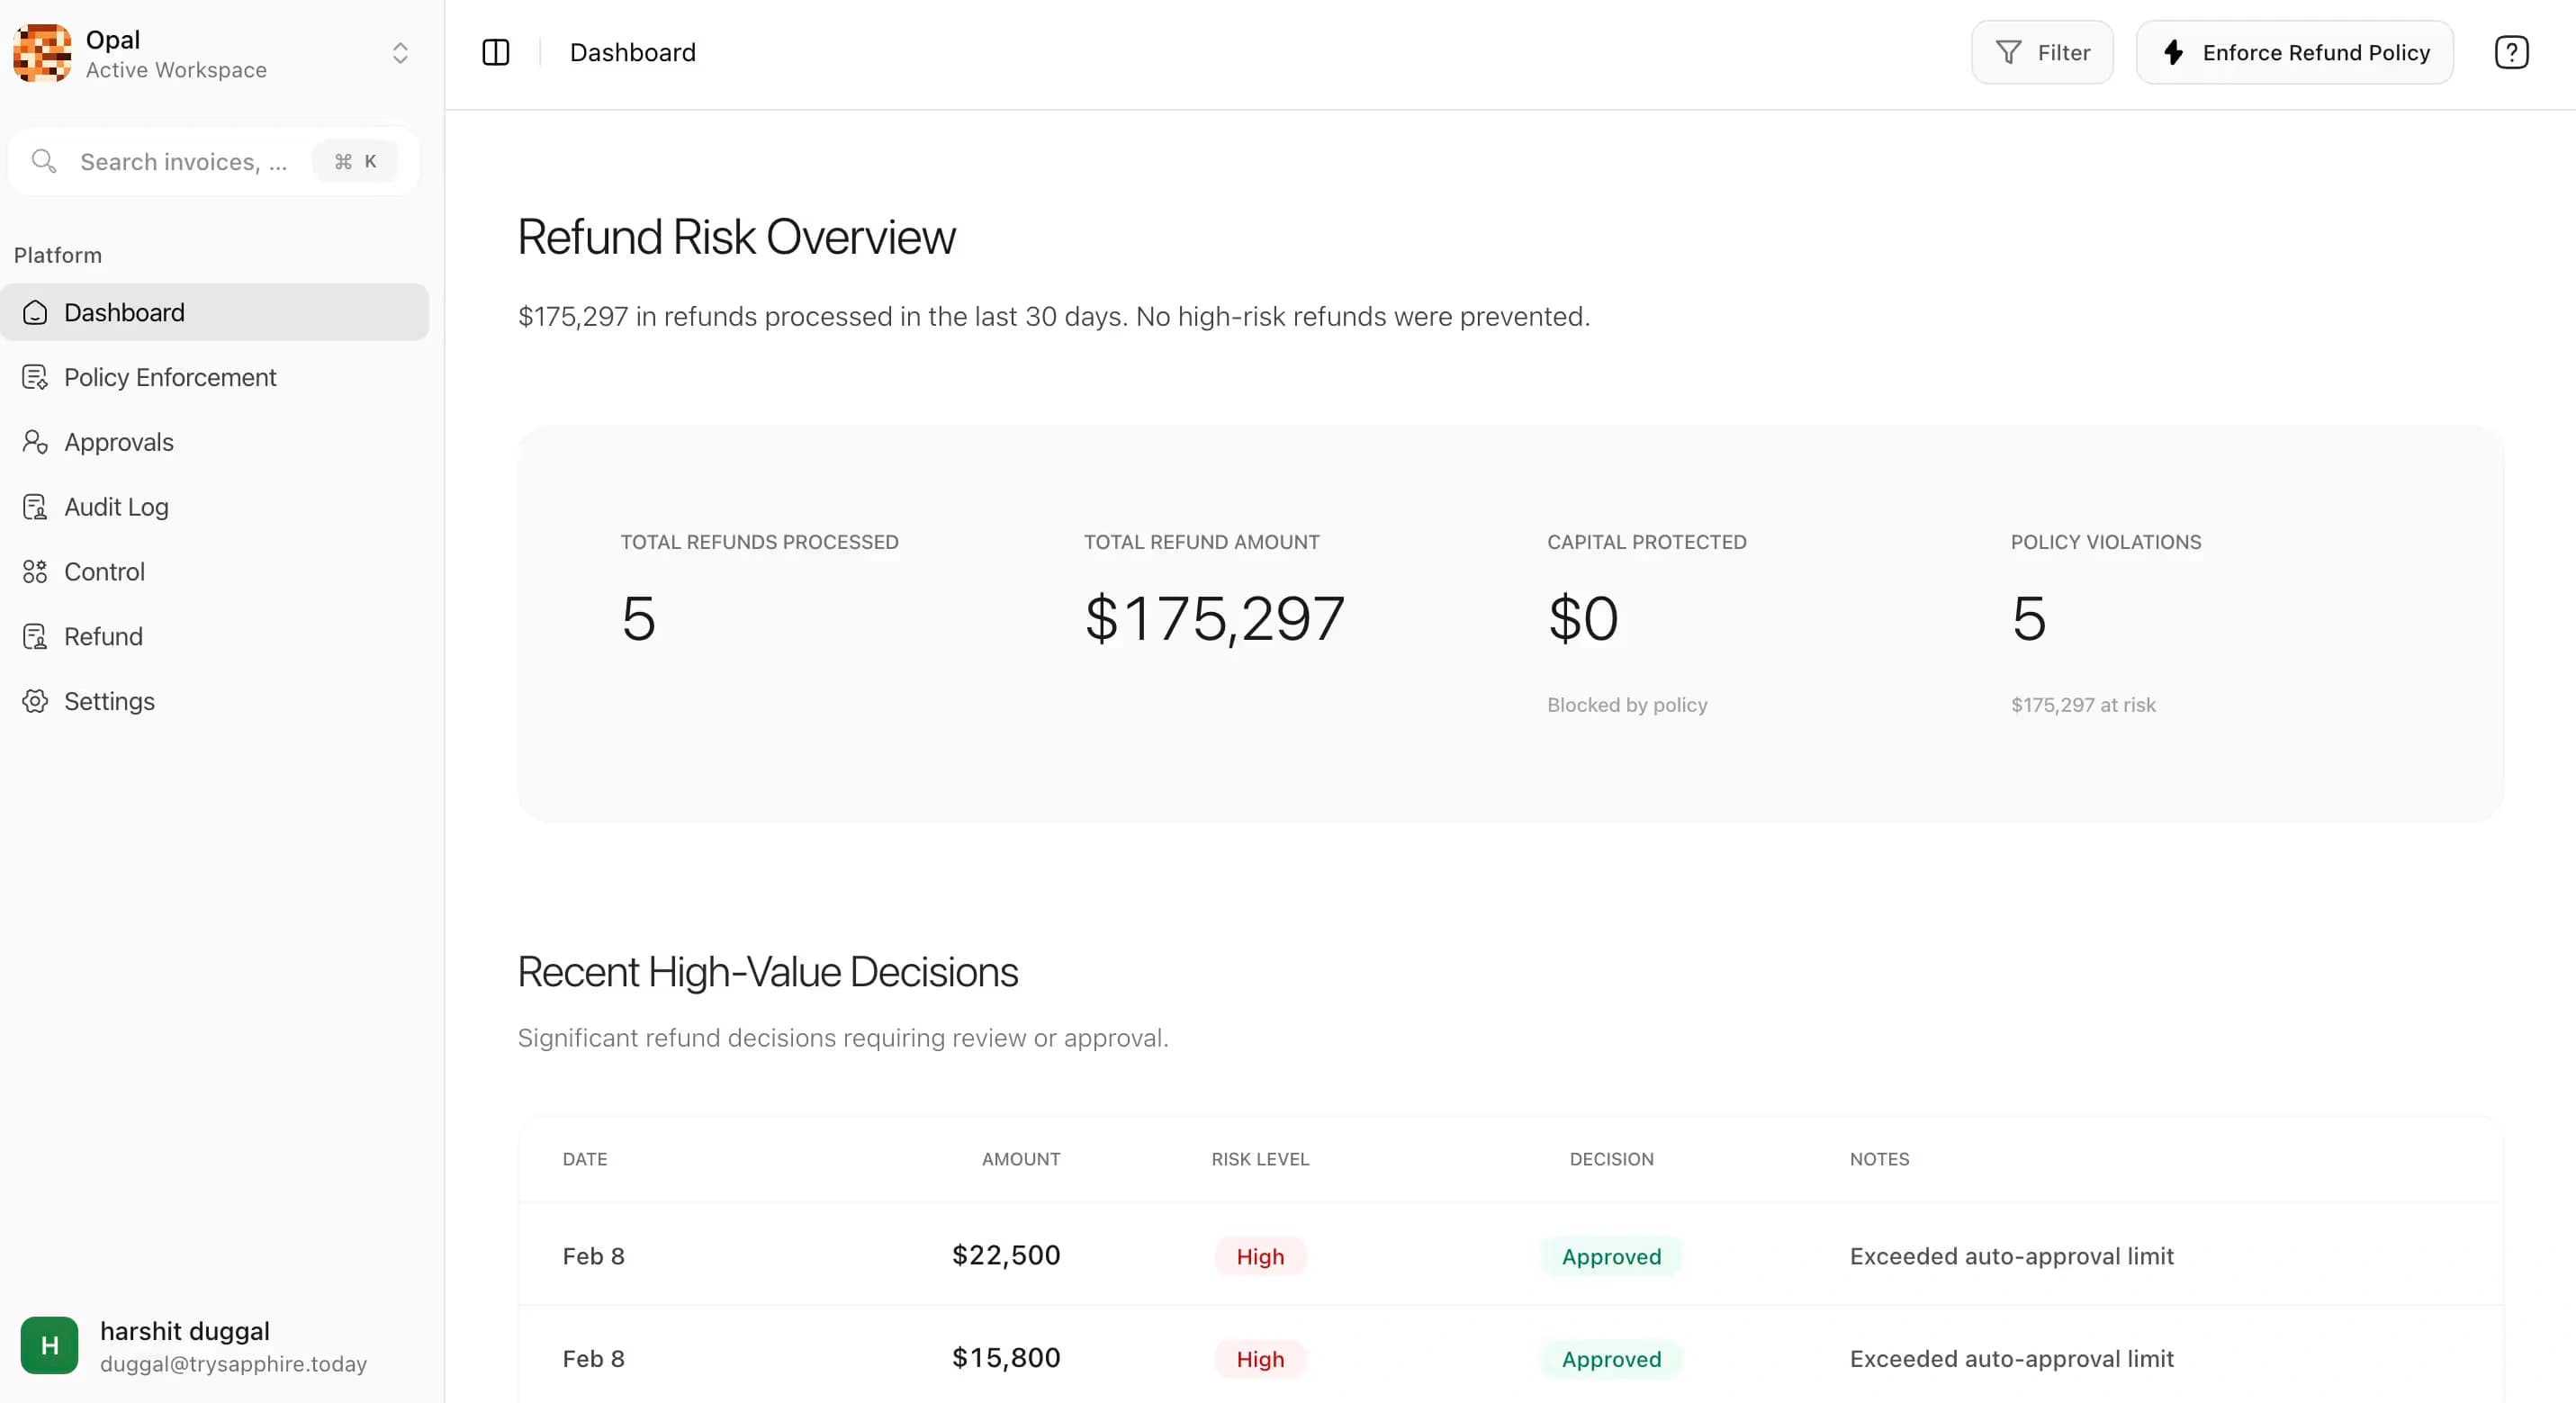The width and height of the screenshot is (2576, 1403).
Task: Open the Filter dropdown
Action: click(x=2042, y=52)
